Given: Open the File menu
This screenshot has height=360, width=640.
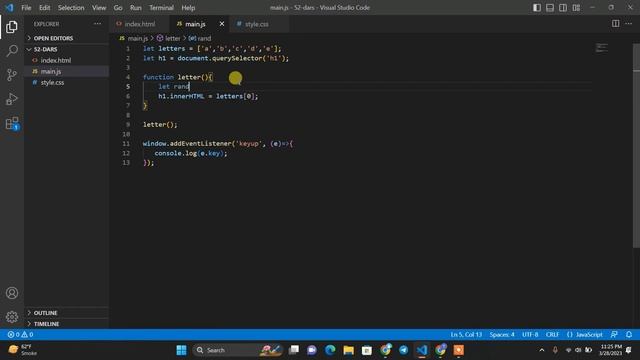Looking at the screenshot, I should tap(26, 7).
